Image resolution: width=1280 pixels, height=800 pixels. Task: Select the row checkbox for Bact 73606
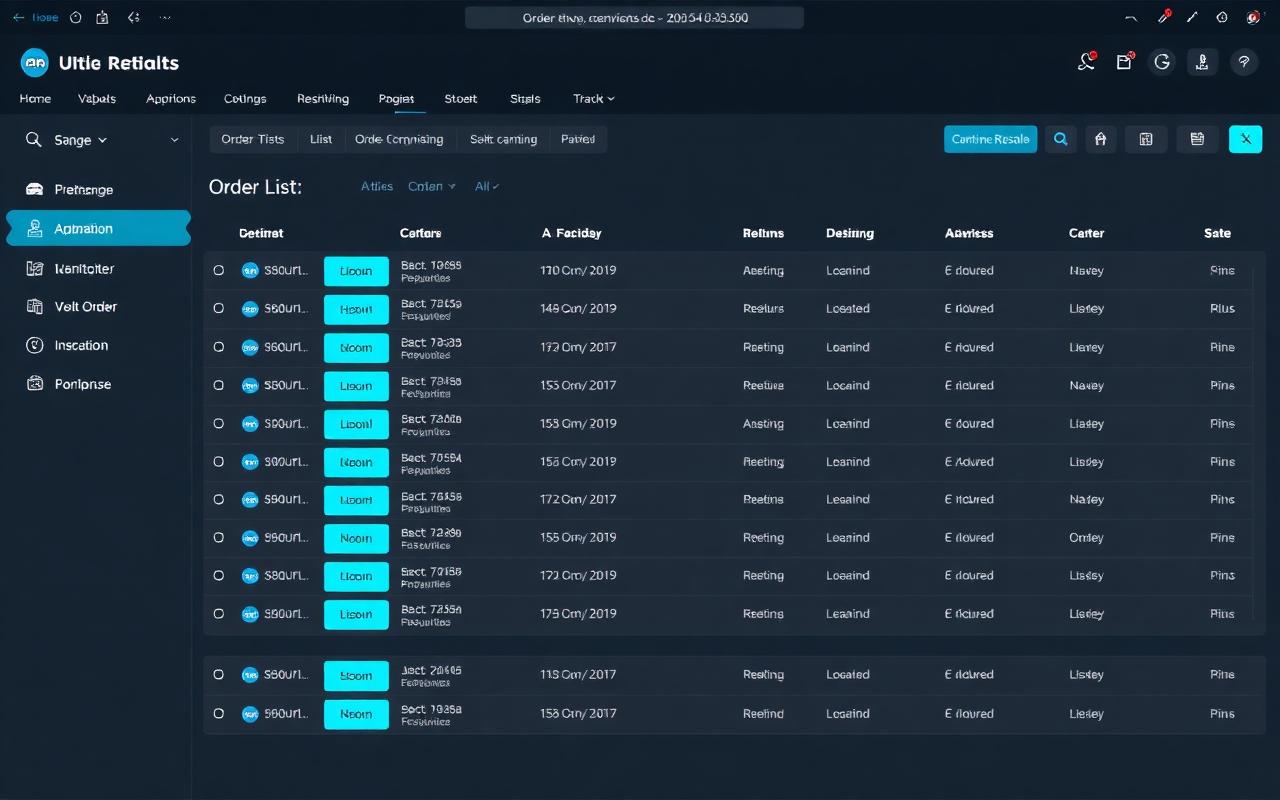coord(219,423)
